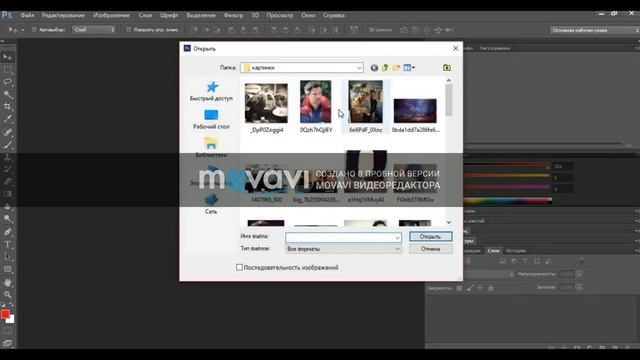The height and width of the screenshot is (360, 640).
Task: Toggle the show transform controls checkbox
Action: (129, 30)
